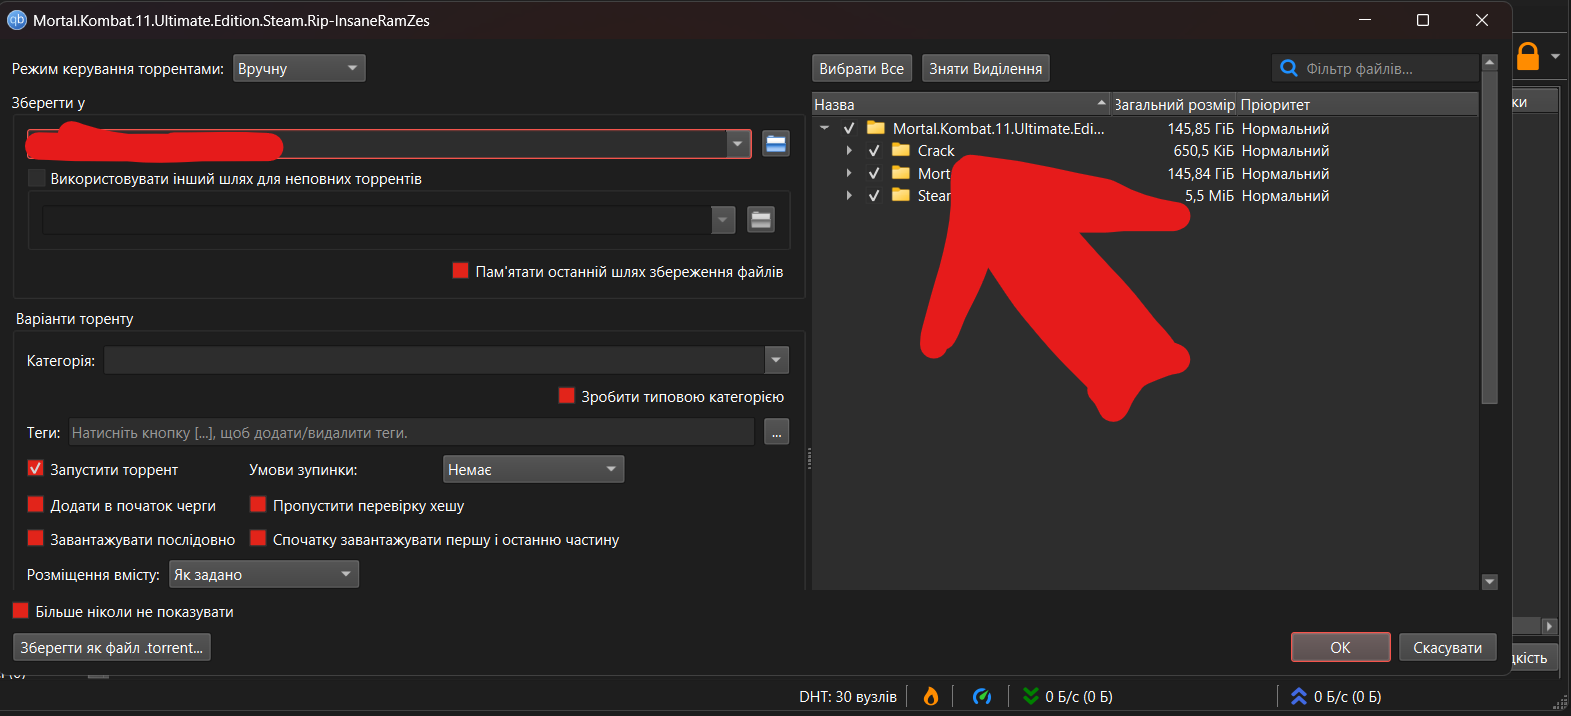Click the browse folder icon for save path
Screen dimensions: 1571x716
pyautogui.click(x=776, y=143)
